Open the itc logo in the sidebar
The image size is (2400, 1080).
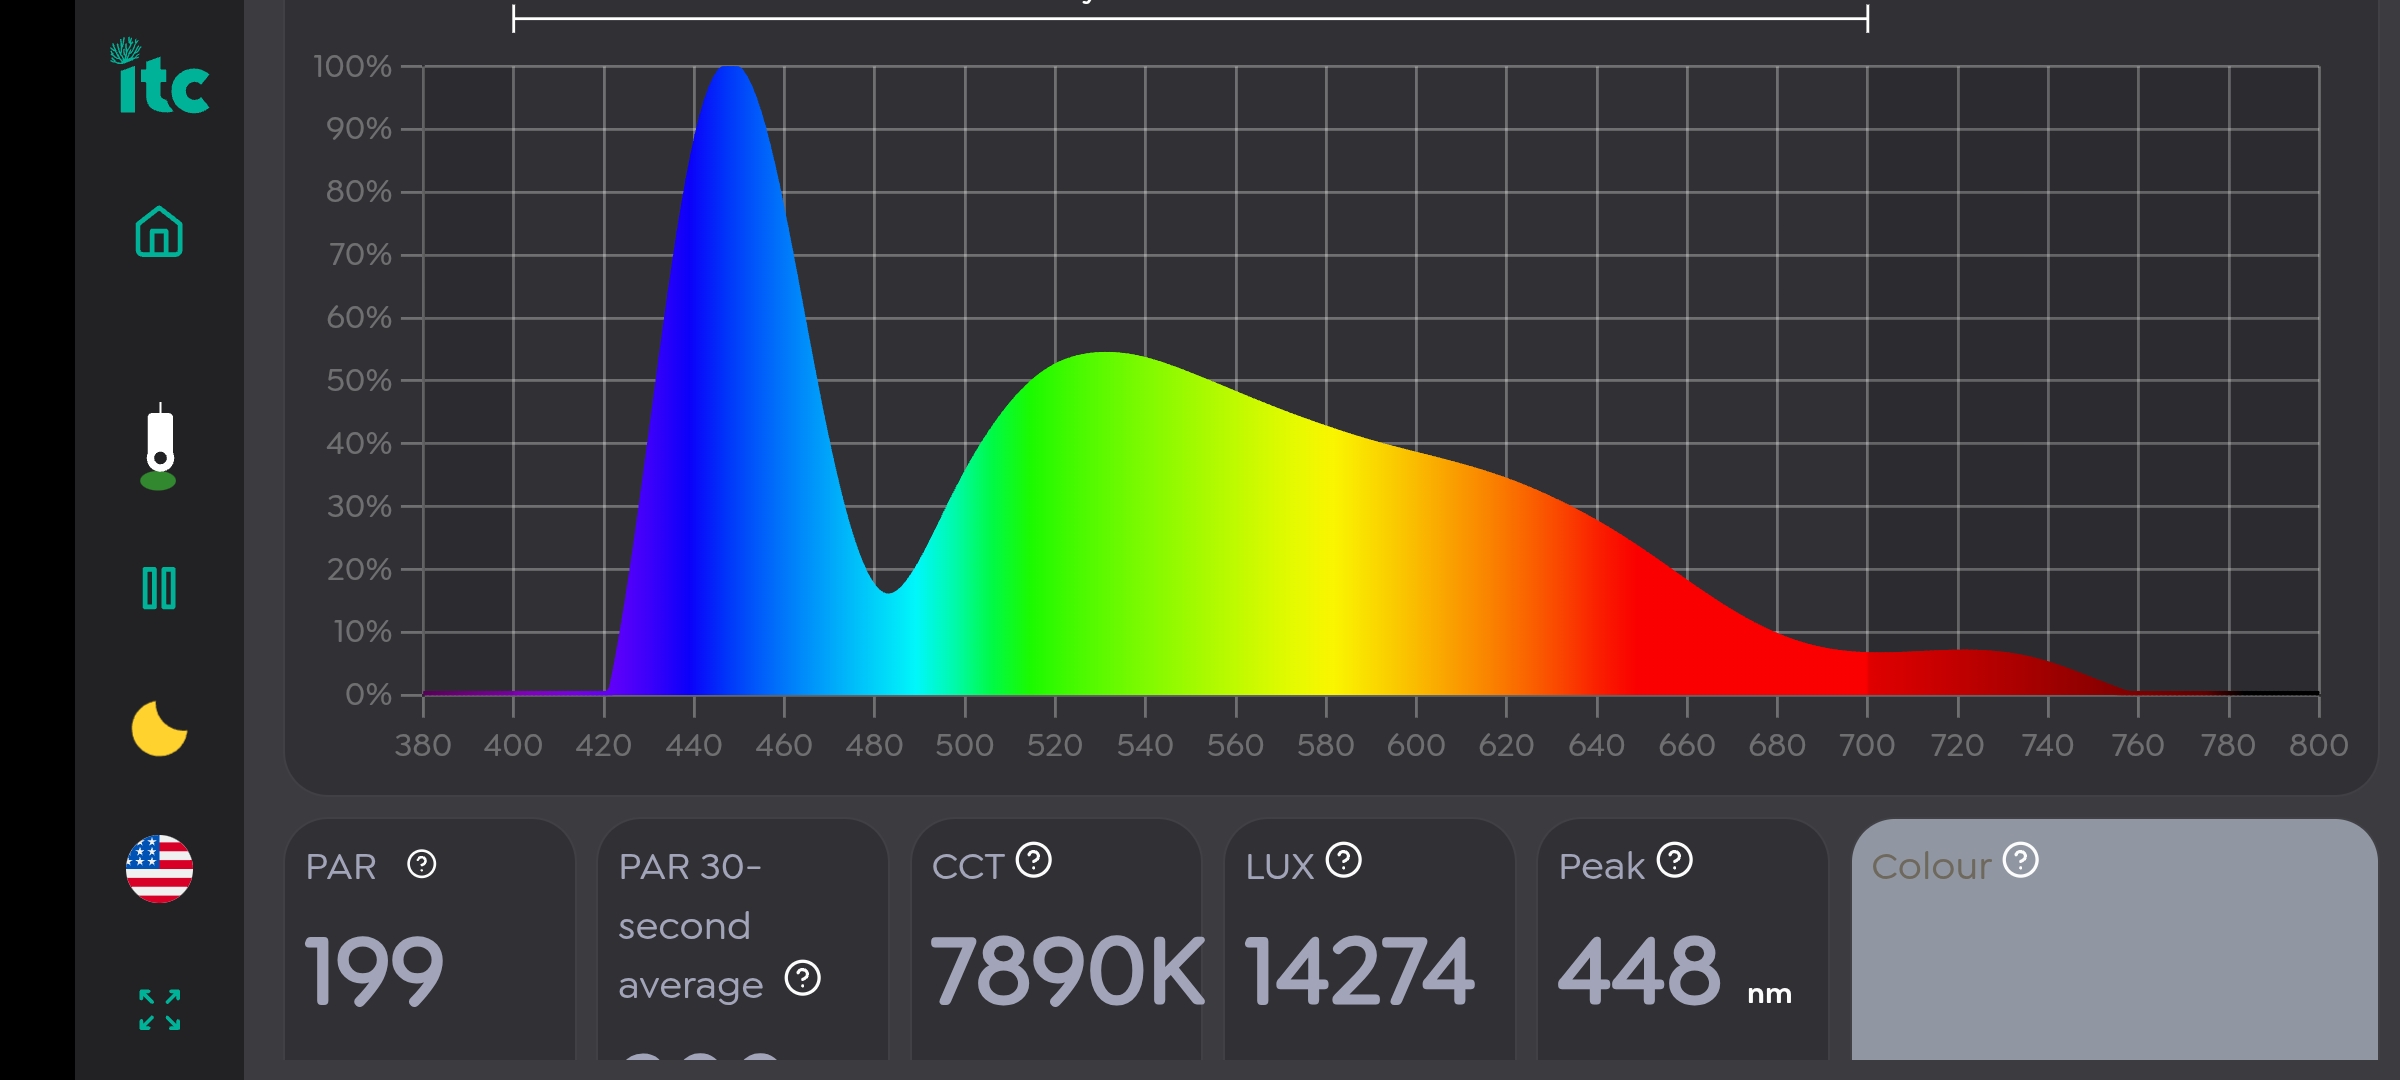click(160, 76)
